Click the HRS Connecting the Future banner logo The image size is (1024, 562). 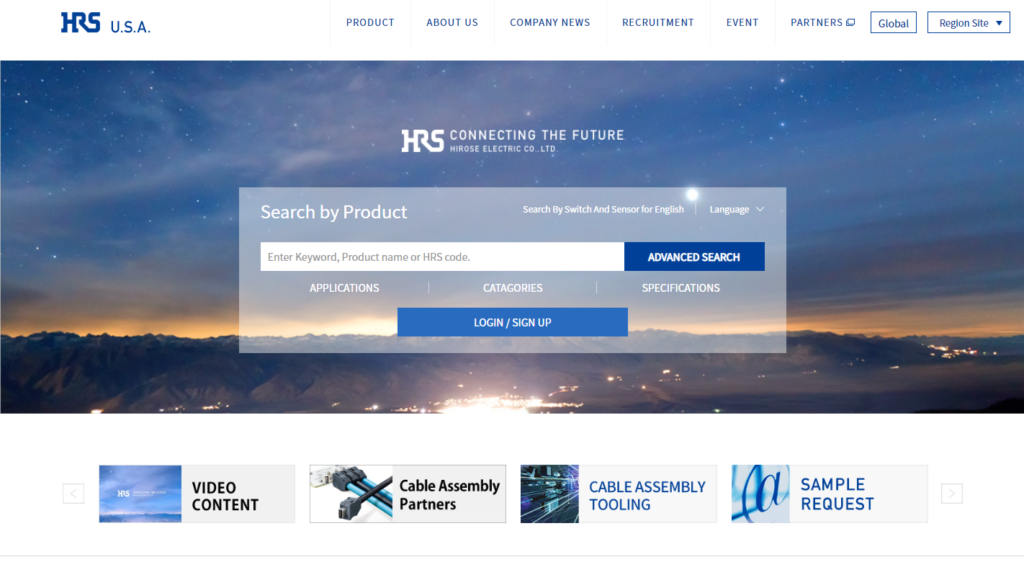point(513,140)
